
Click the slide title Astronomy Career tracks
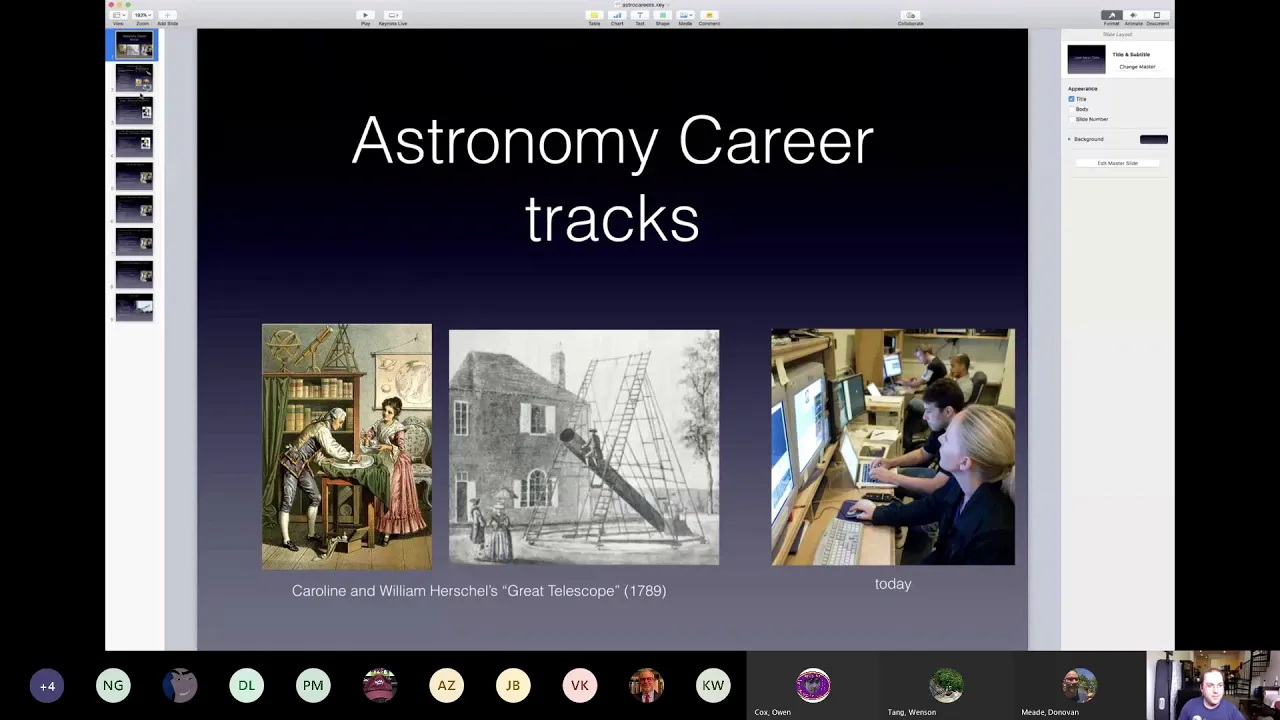612,179
